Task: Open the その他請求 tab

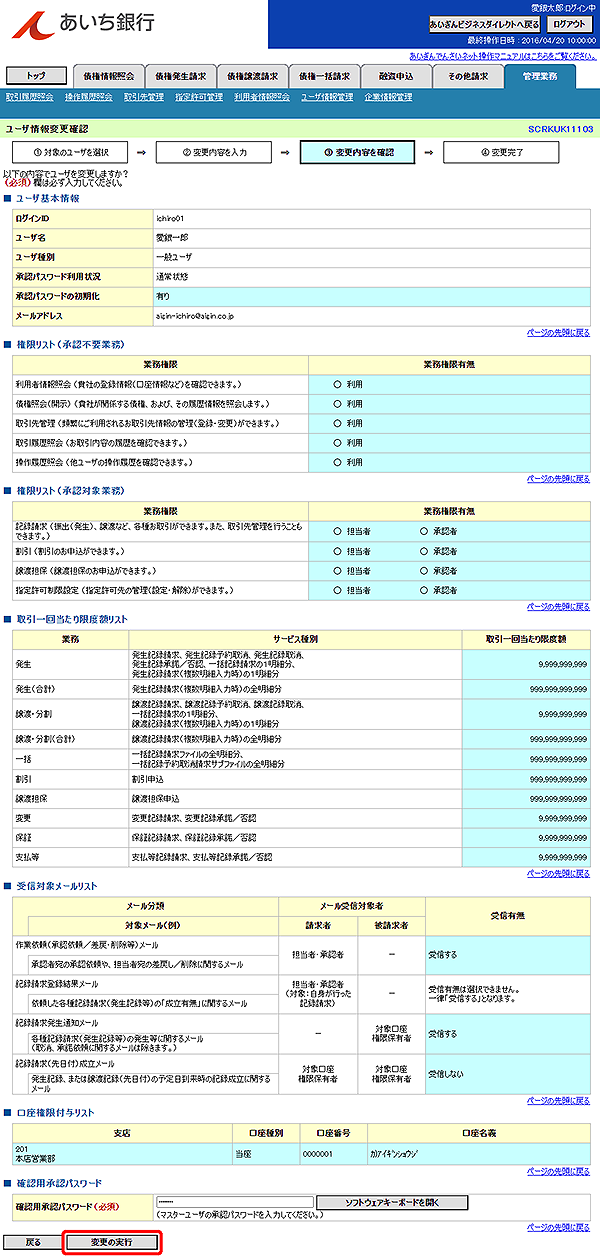Action: point(468,76)
